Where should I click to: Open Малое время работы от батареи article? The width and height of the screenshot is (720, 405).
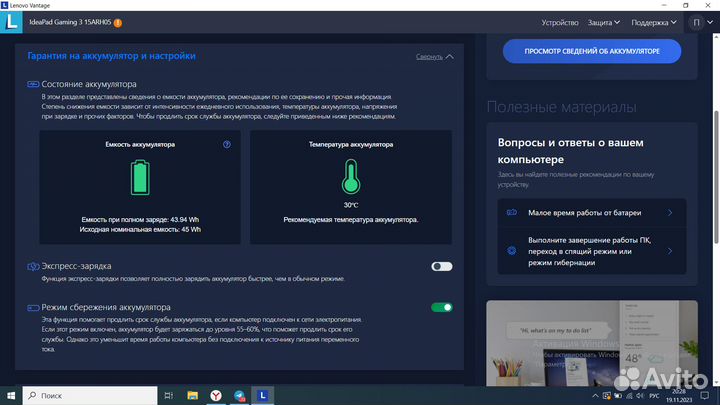[x=592, y=213]
